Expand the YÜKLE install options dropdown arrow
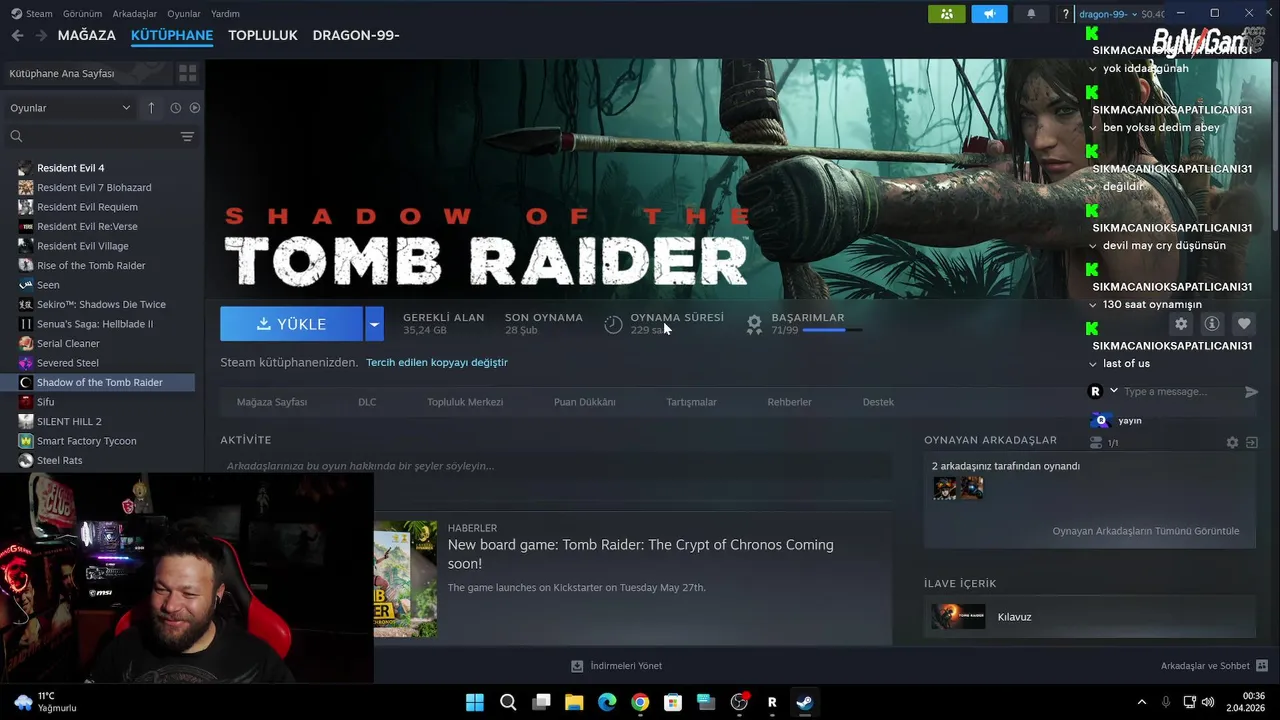This screenshot has width=1280, height=720. pyautogui.click(x=374, y=324)
